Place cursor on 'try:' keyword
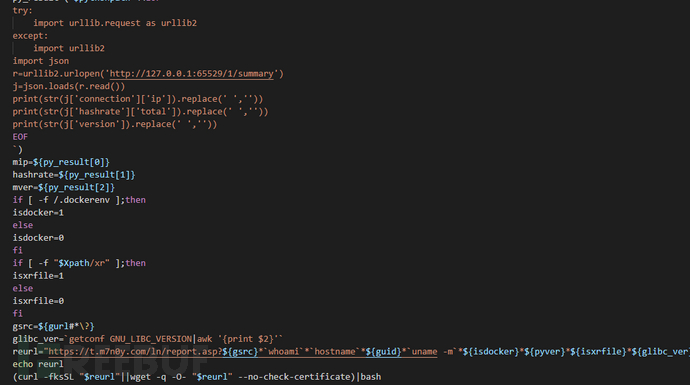This screenshot has width=690, height=385. 22,10
